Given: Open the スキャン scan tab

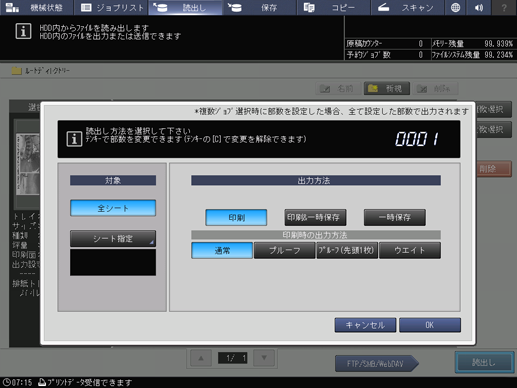Looking at the screenshot, I should [408, 7].
